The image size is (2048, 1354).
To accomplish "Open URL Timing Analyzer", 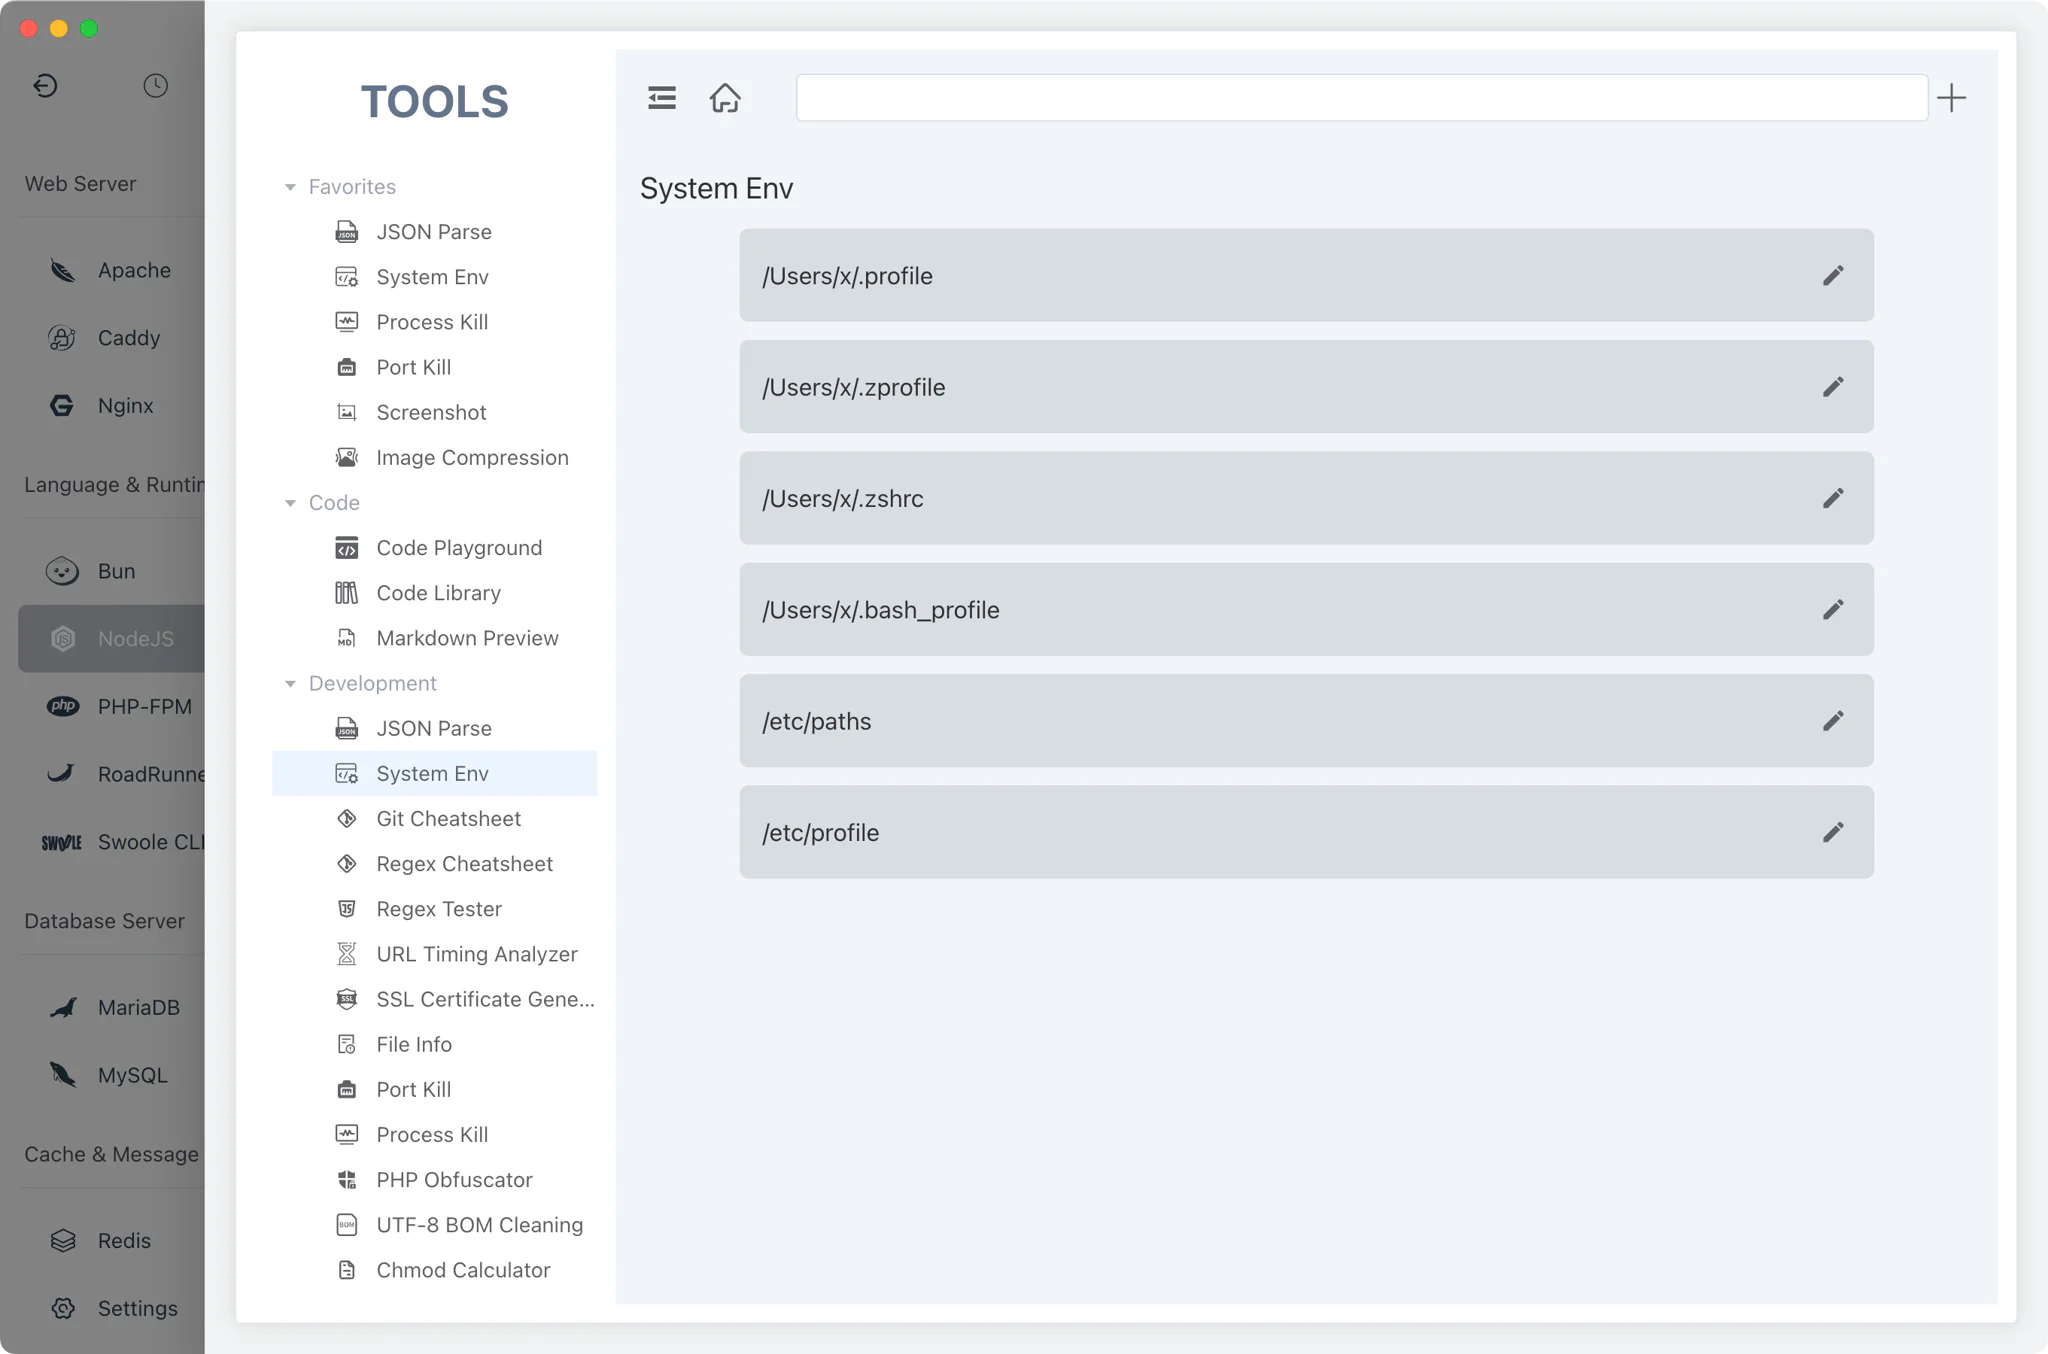I will tap(434, 954).
